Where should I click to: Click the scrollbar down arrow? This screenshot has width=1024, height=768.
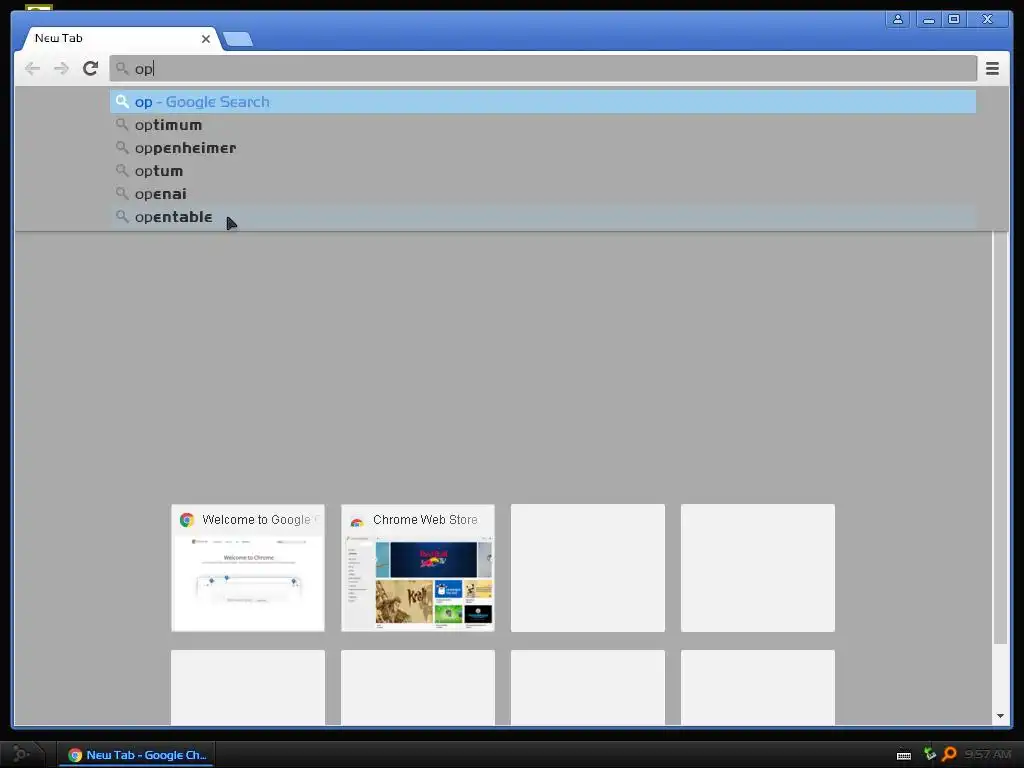tap(1000, 716)
